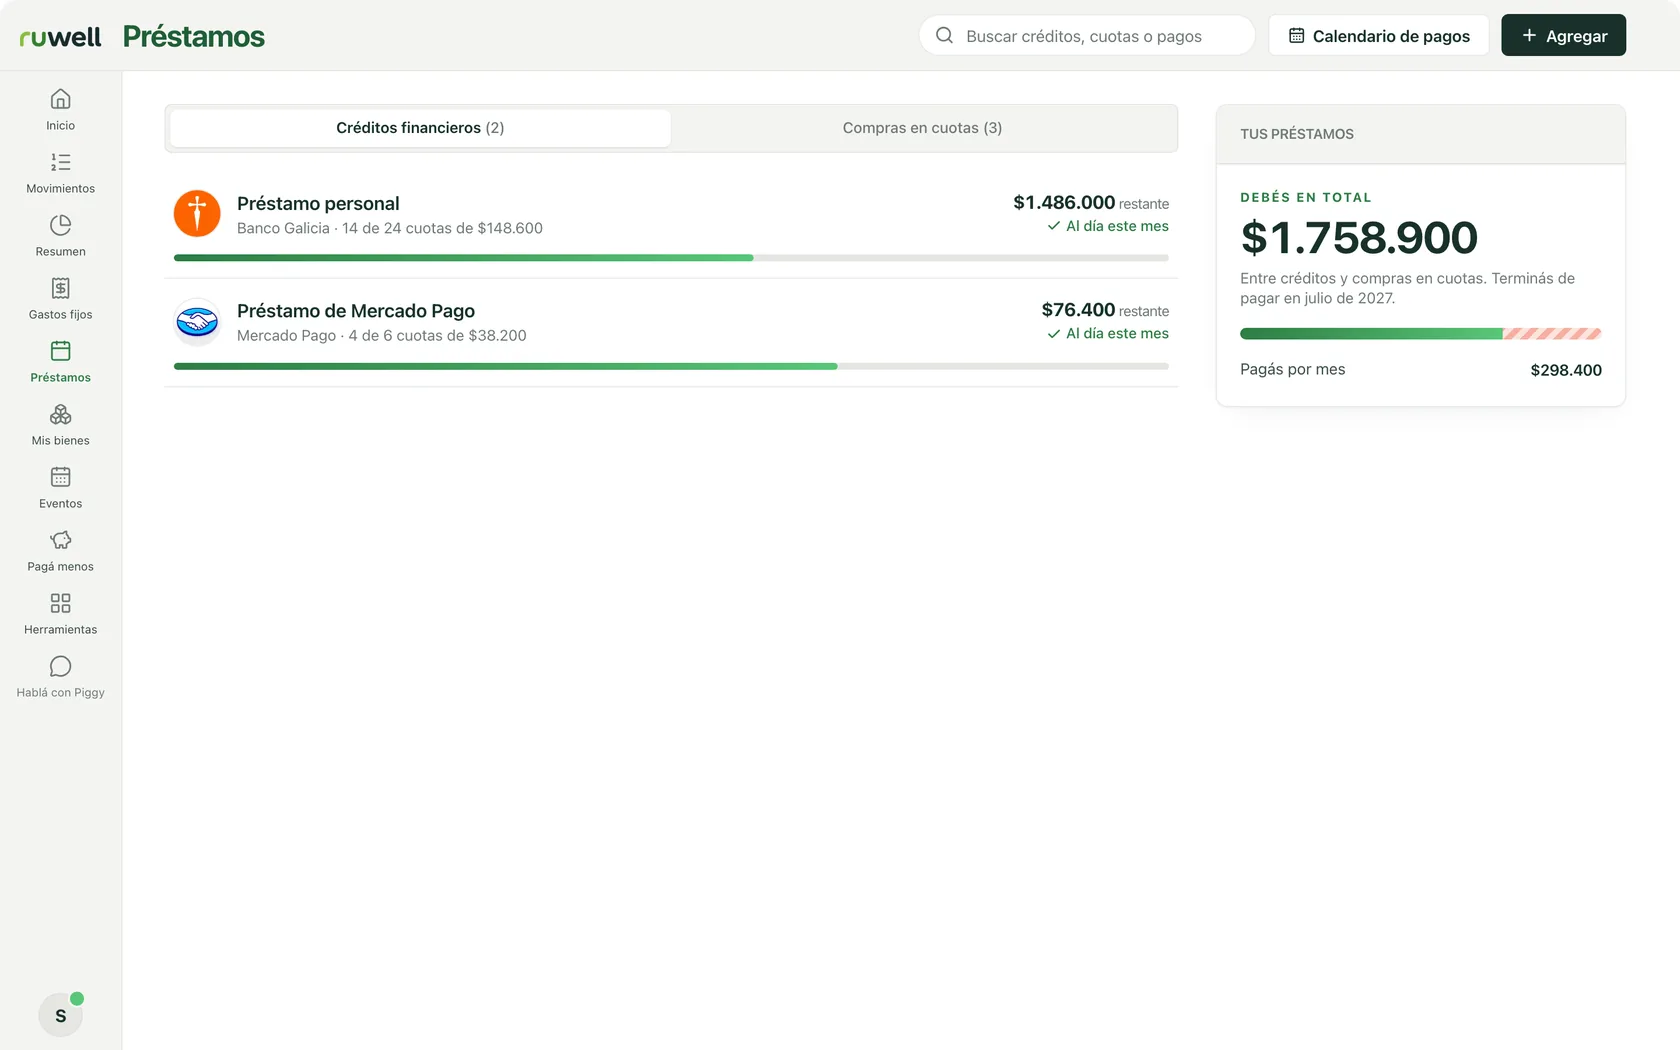Open Eventos calendar icon

click(60, 477)
